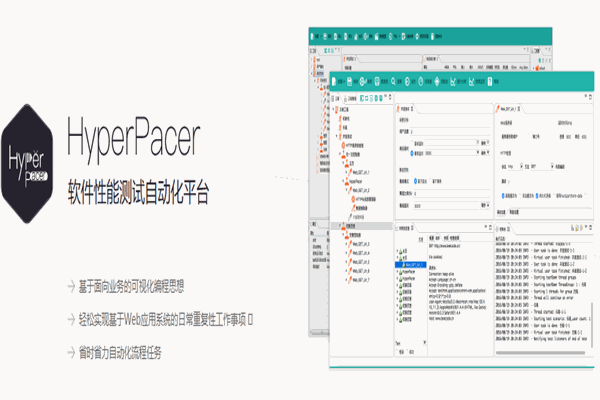The height and width of the screenshot is (400, 600).
Task: Toggle the first blue checked checkbox in HTTP panel
Action: point(503,196)
